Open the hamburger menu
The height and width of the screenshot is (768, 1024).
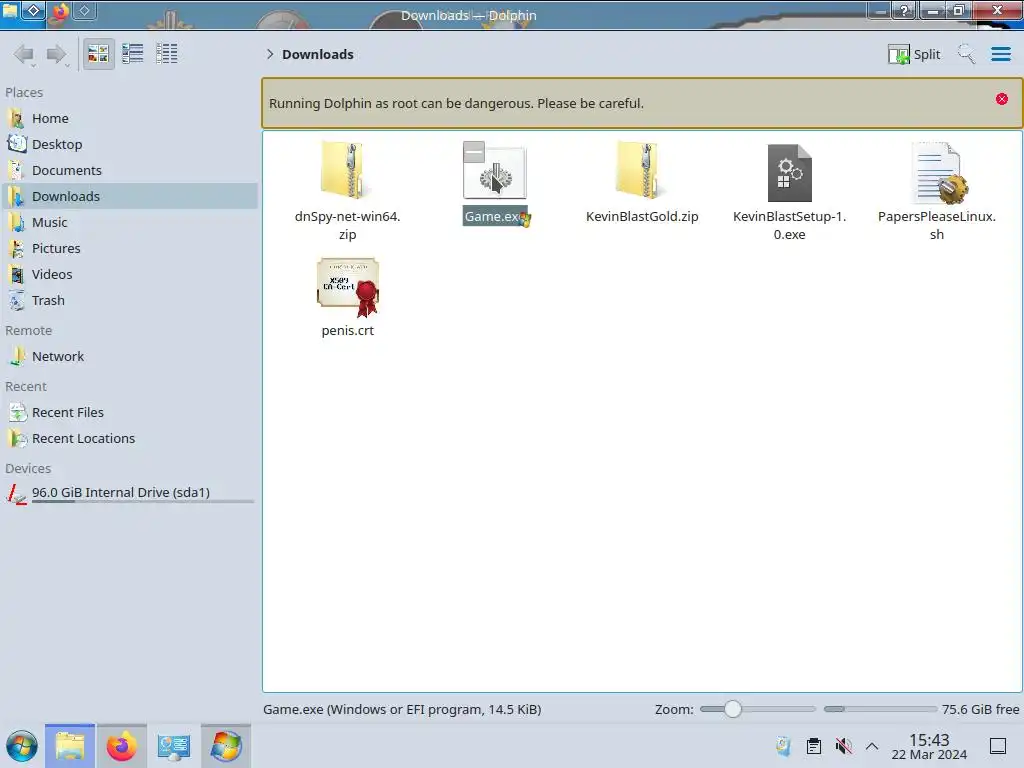coord(1000,54)
